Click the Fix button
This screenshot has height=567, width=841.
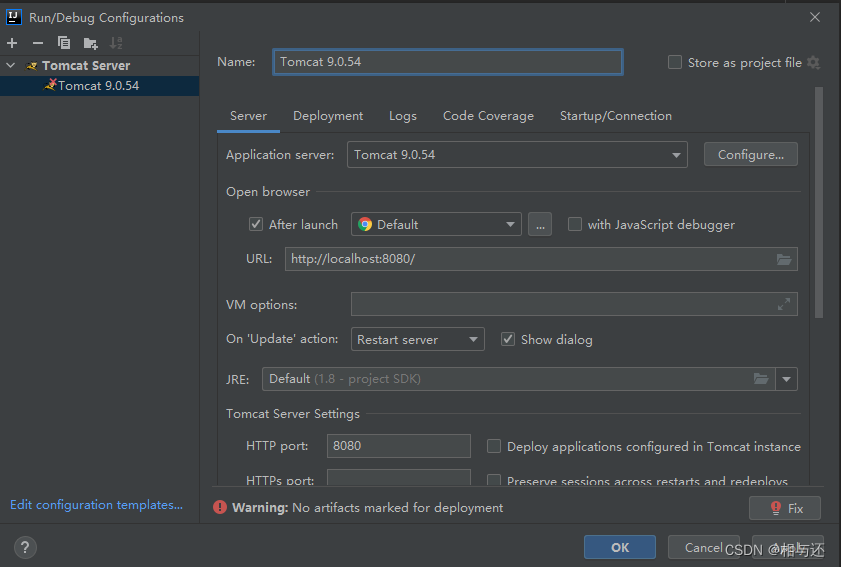785,508
